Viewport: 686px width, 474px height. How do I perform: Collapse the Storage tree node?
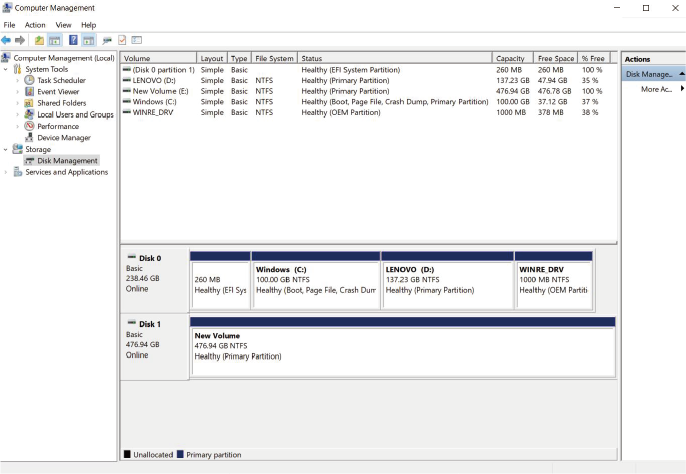(6, 149)
